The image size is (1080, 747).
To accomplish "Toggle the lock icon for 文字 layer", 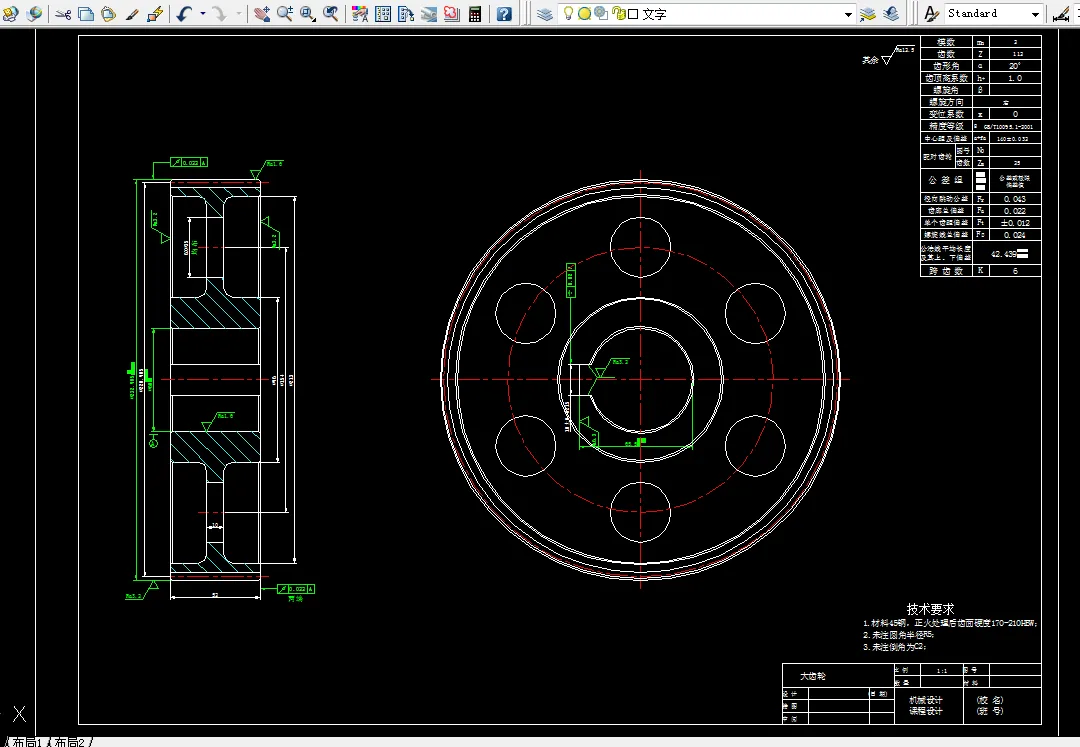I will 618,14.
